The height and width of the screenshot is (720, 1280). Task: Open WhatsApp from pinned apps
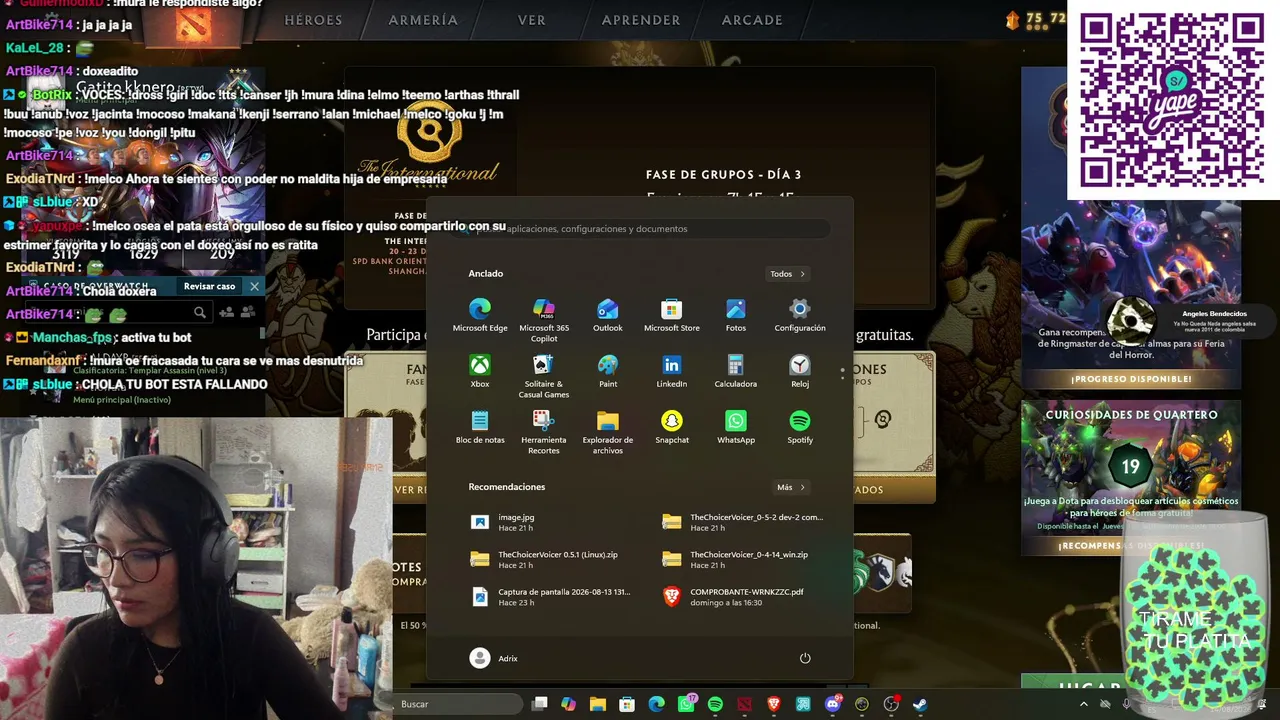point(736,427)
